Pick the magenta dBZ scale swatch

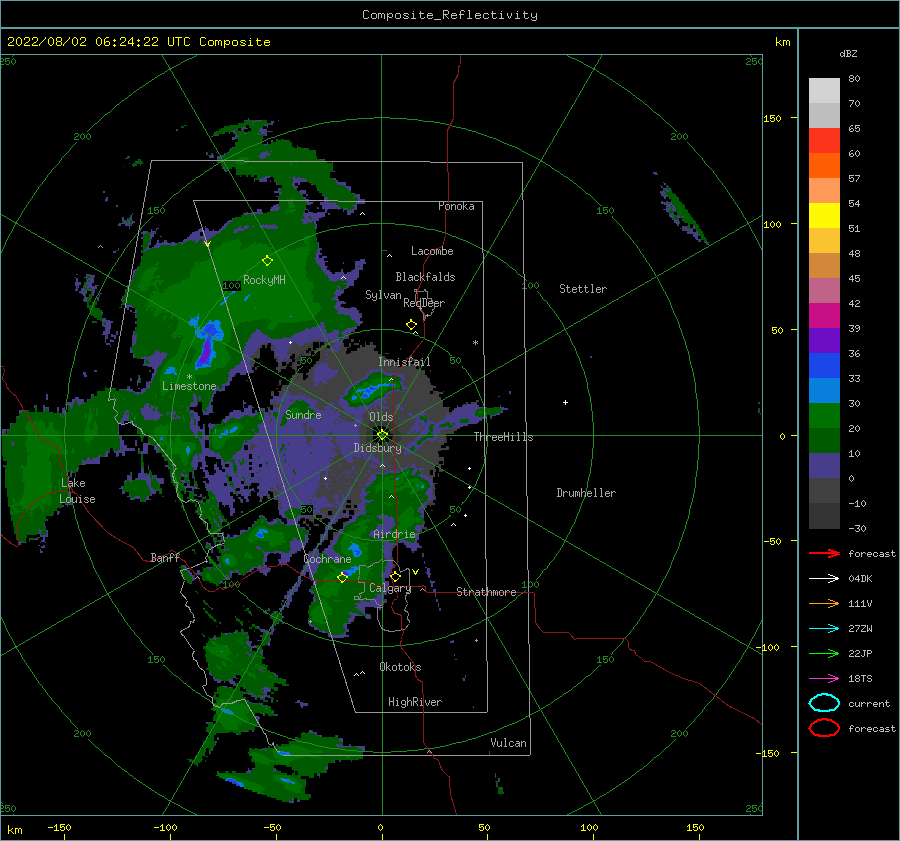click(824, 315)
